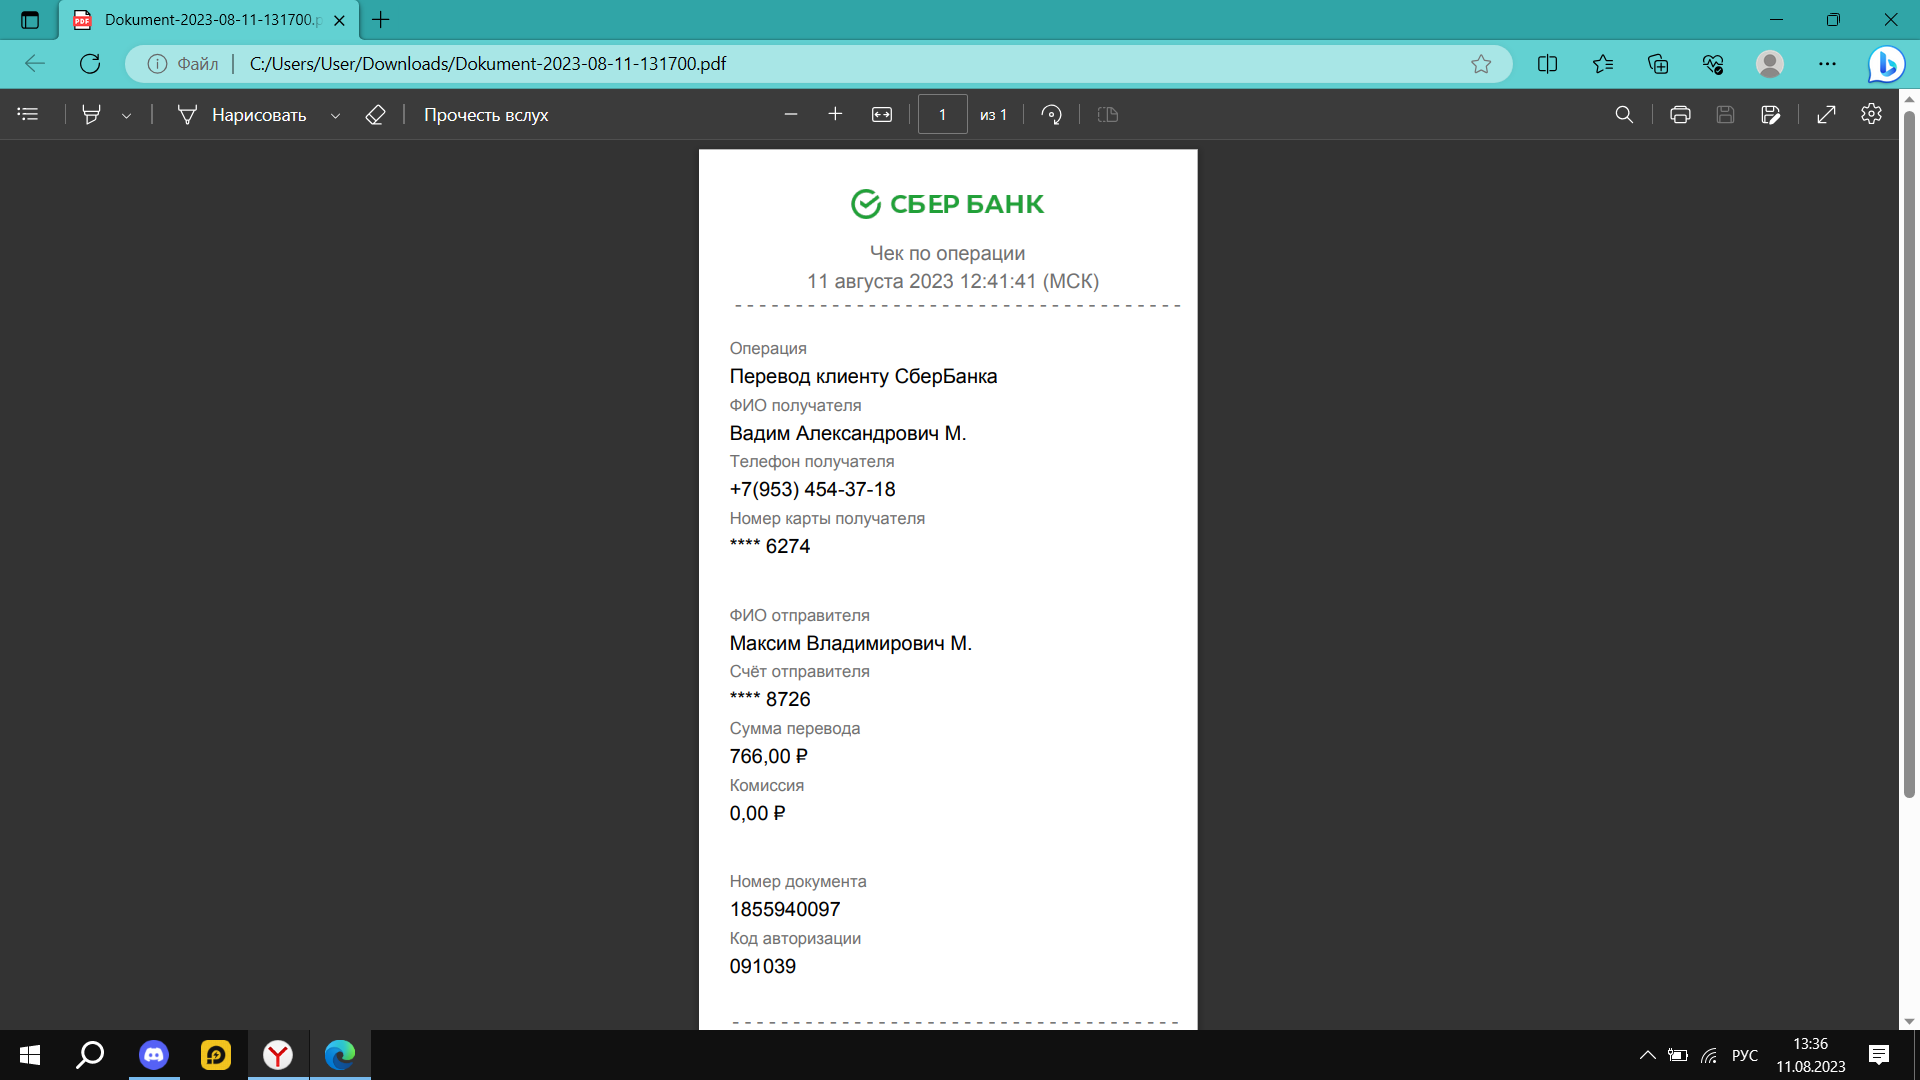Open the notification center
This screenshot has width=1920, height=1080.
pos(1879,1055)
